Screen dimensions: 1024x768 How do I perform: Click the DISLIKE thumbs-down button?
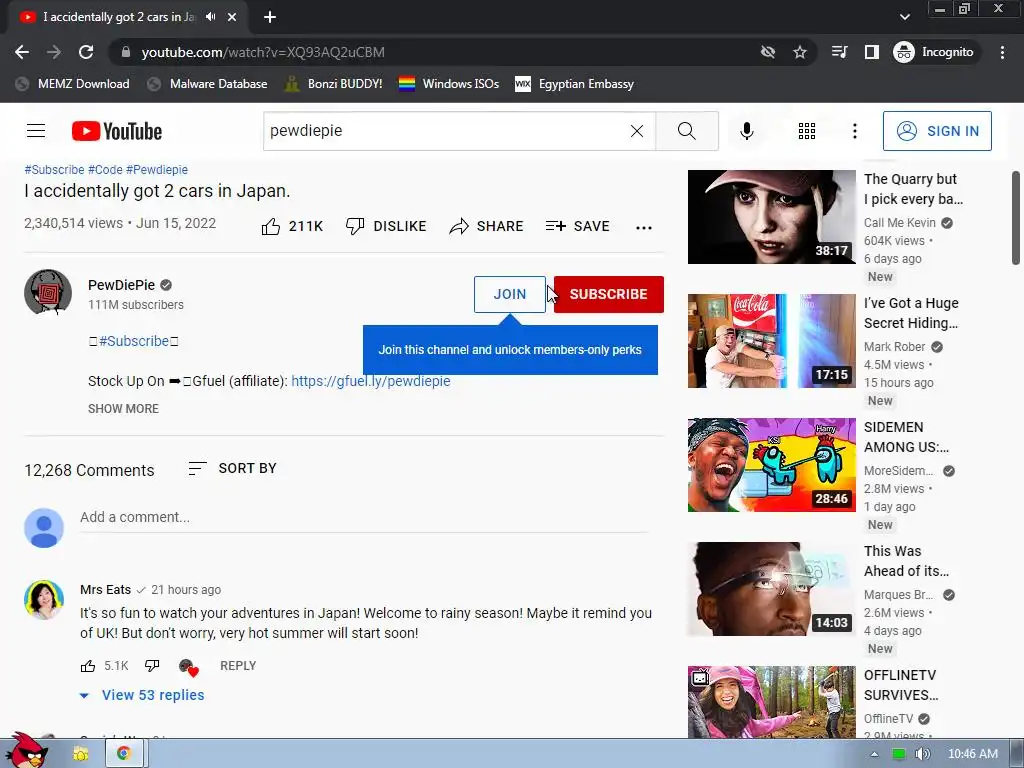click(x=386, y=227)
